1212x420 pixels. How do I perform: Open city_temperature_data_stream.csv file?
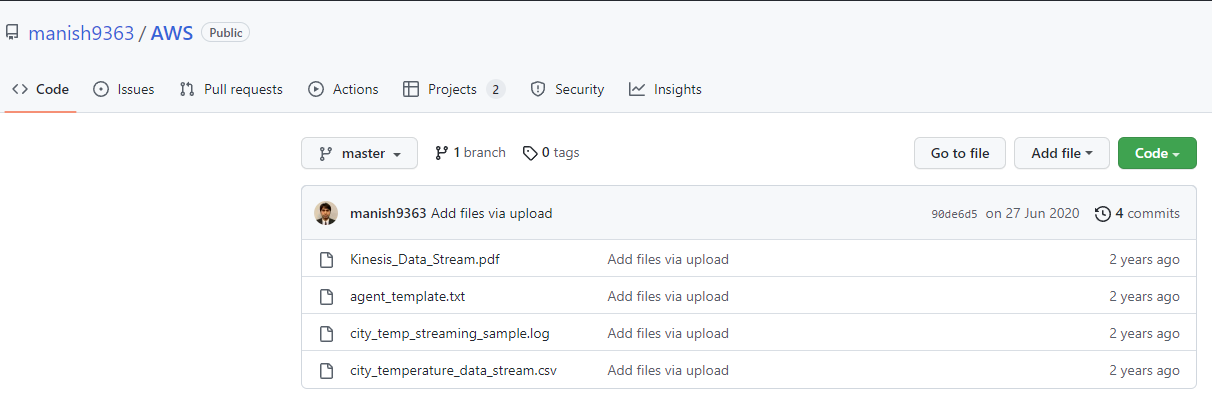(453, 370)
